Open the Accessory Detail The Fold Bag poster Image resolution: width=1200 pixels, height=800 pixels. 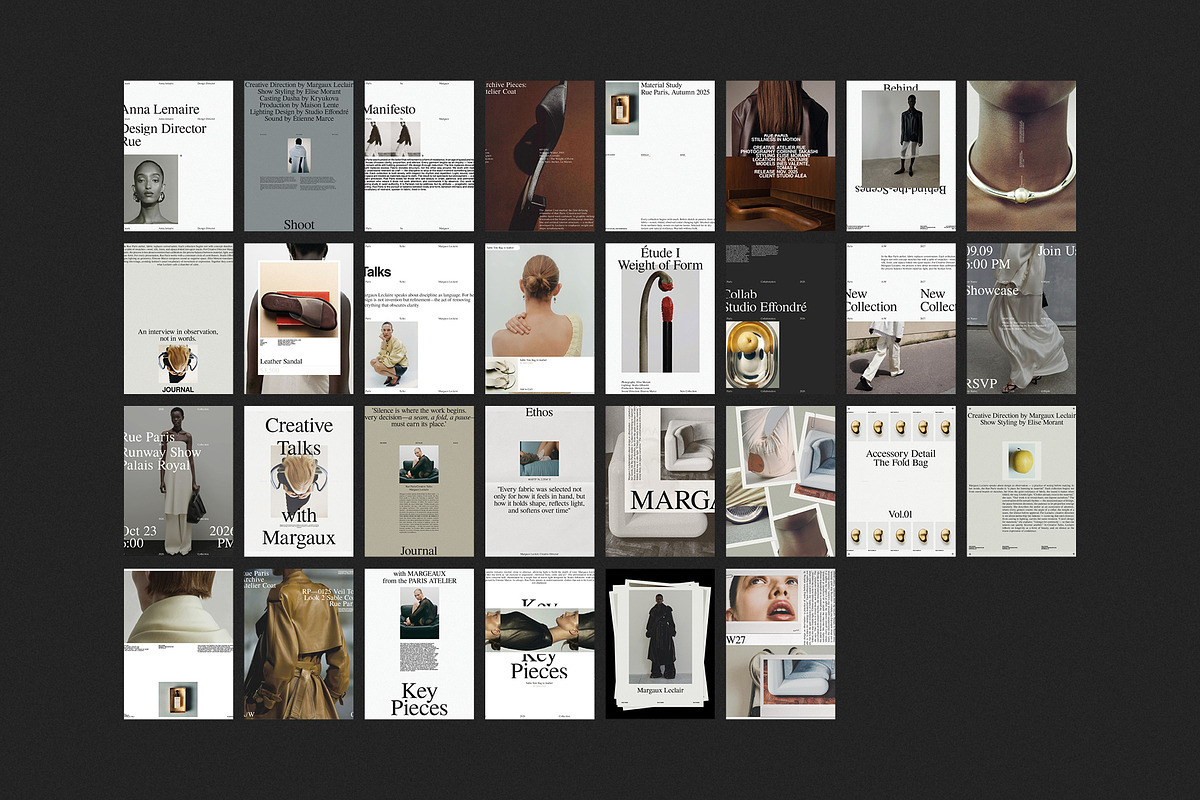coord(901,481)
